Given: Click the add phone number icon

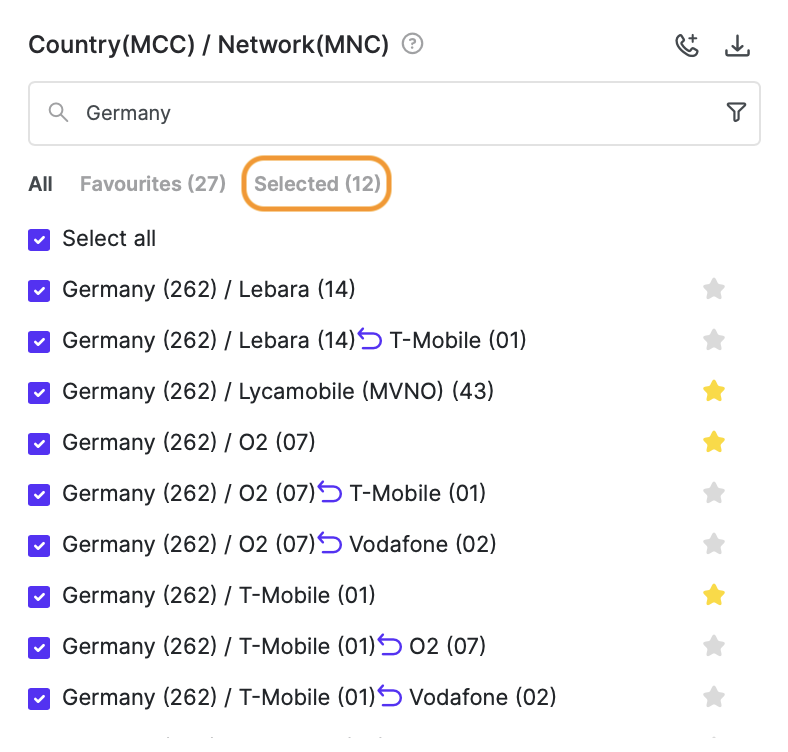Looking at the screenshot, I should tap(687, 45).
